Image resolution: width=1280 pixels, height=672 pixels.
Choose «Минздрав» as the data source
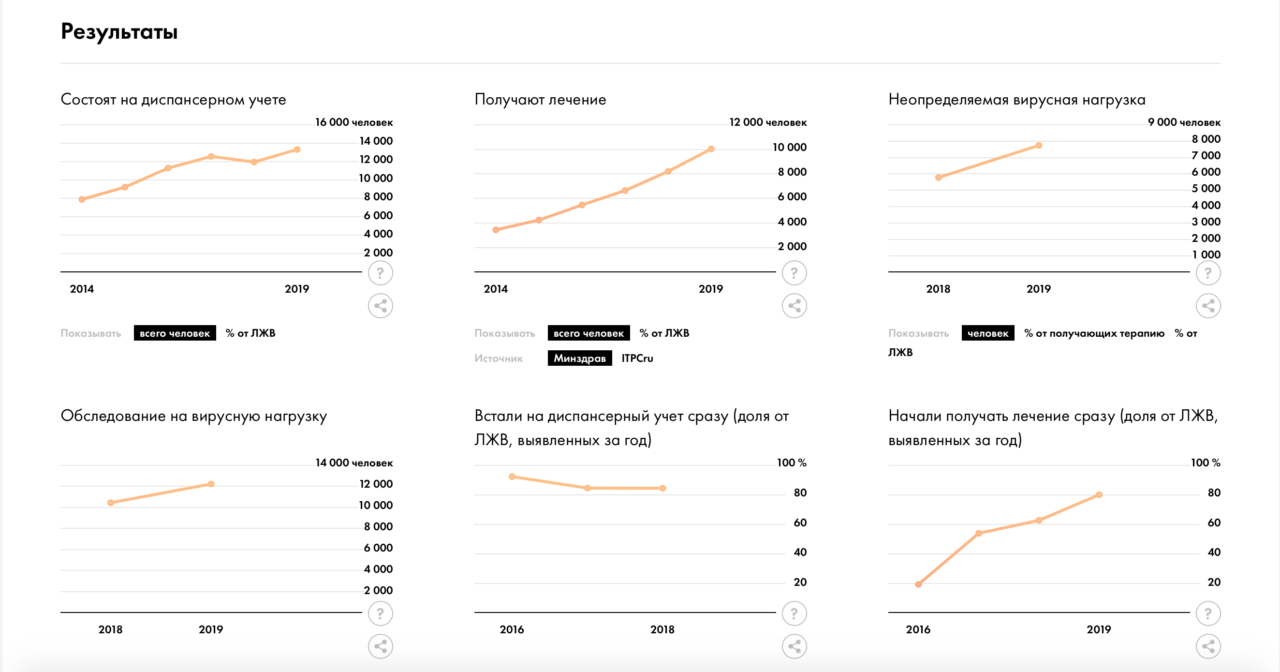click(x=579, y=358)
